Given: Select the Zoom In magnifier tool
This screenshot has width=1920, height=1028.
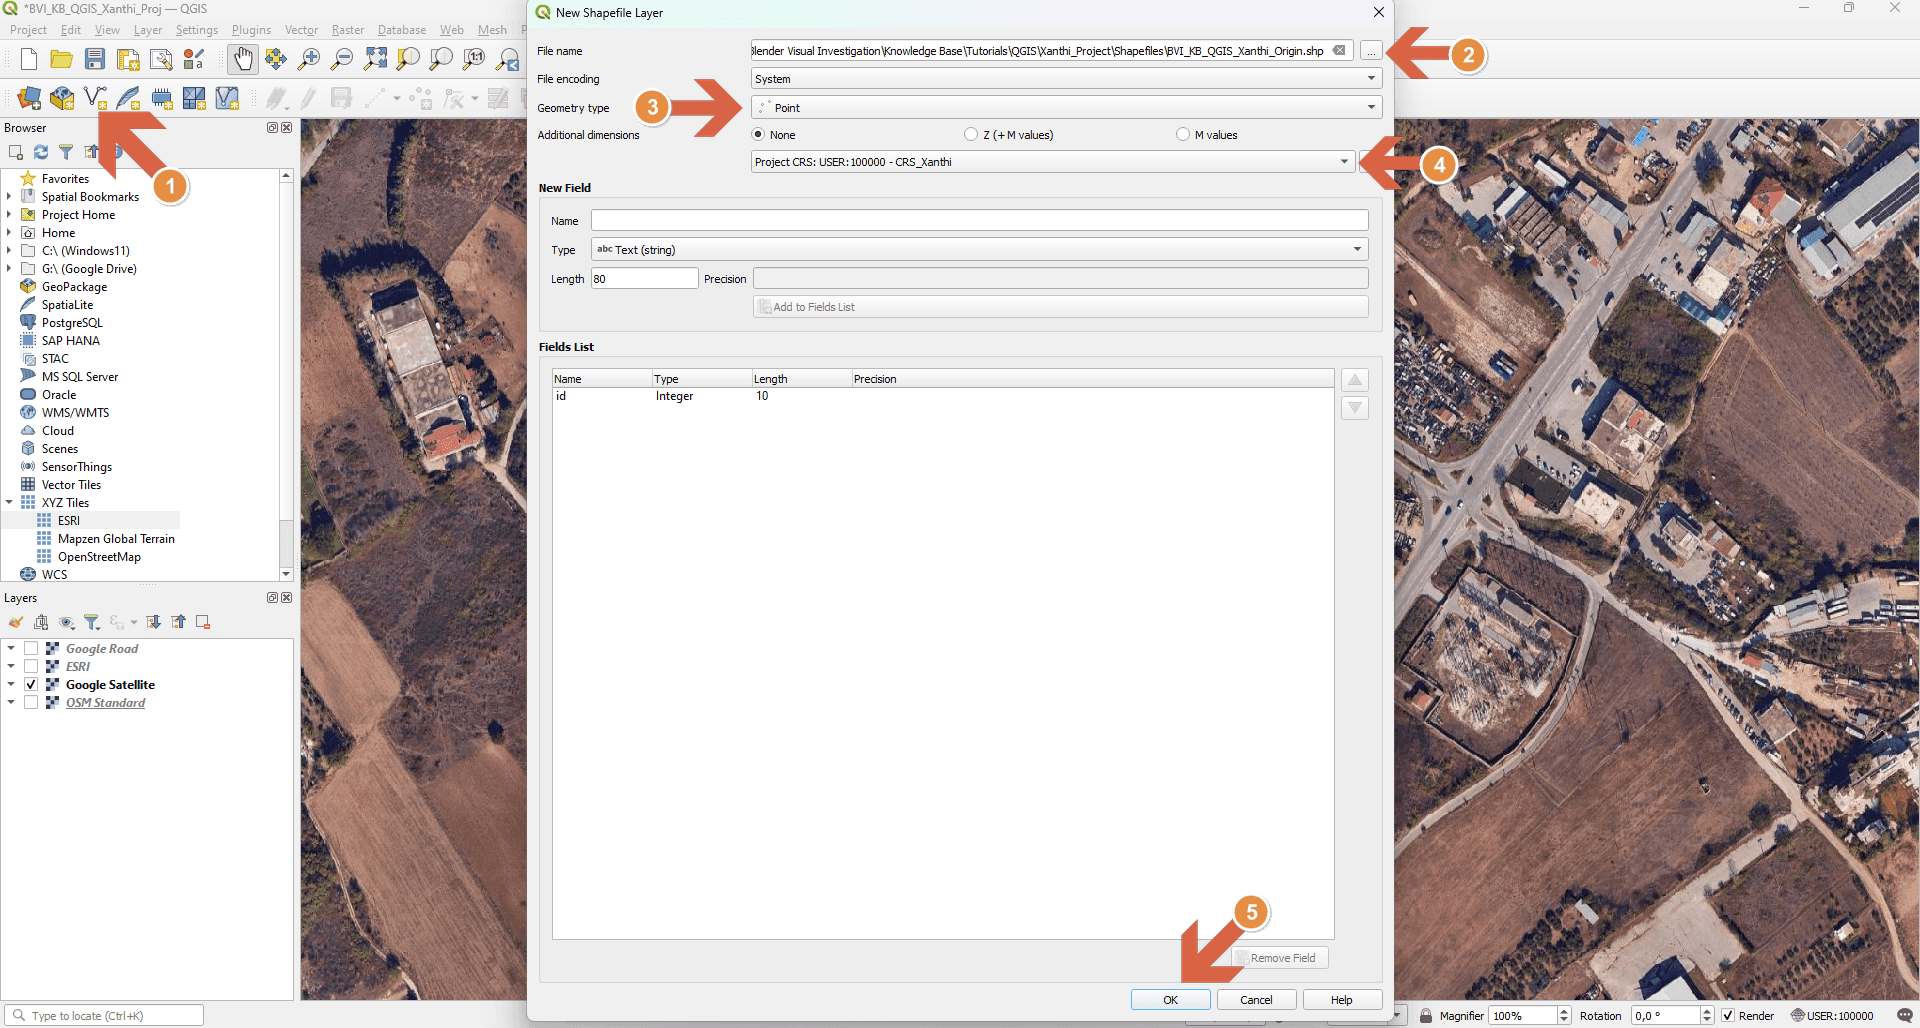Looking at the screenshot, I should (x=309, y=59).
